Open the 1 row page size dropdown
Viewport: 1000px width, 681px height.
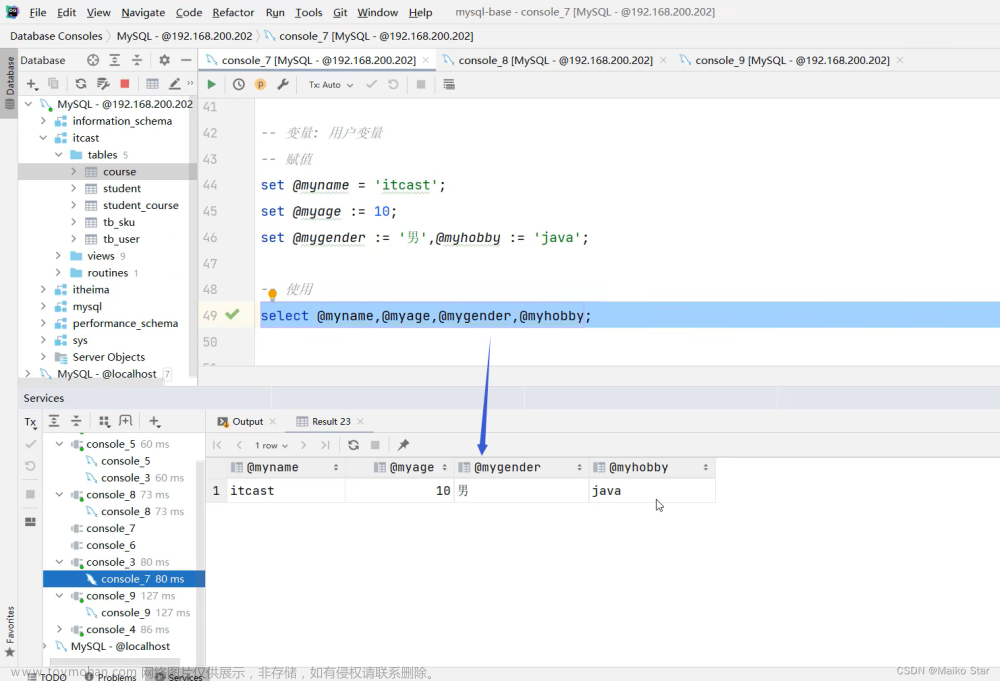(x=271, y=446)
